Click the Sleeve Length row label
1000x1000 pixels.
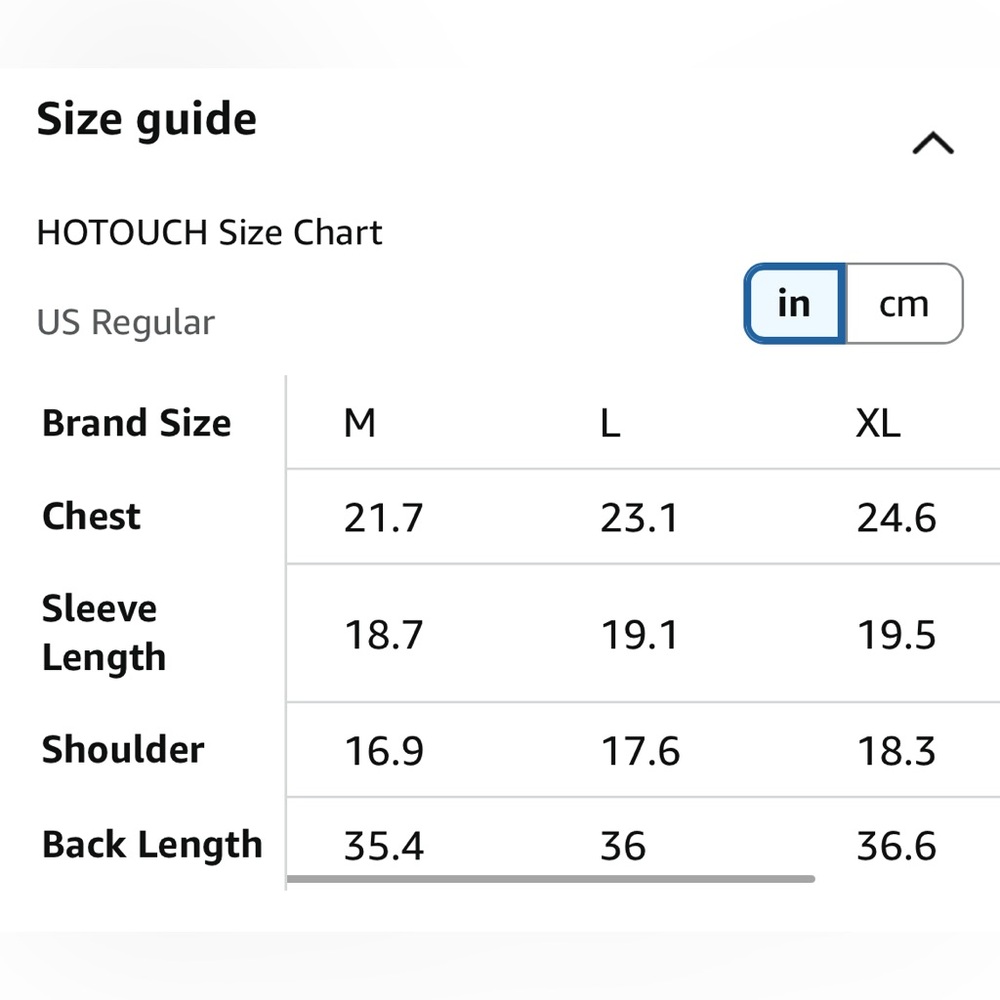click(104, 633)
